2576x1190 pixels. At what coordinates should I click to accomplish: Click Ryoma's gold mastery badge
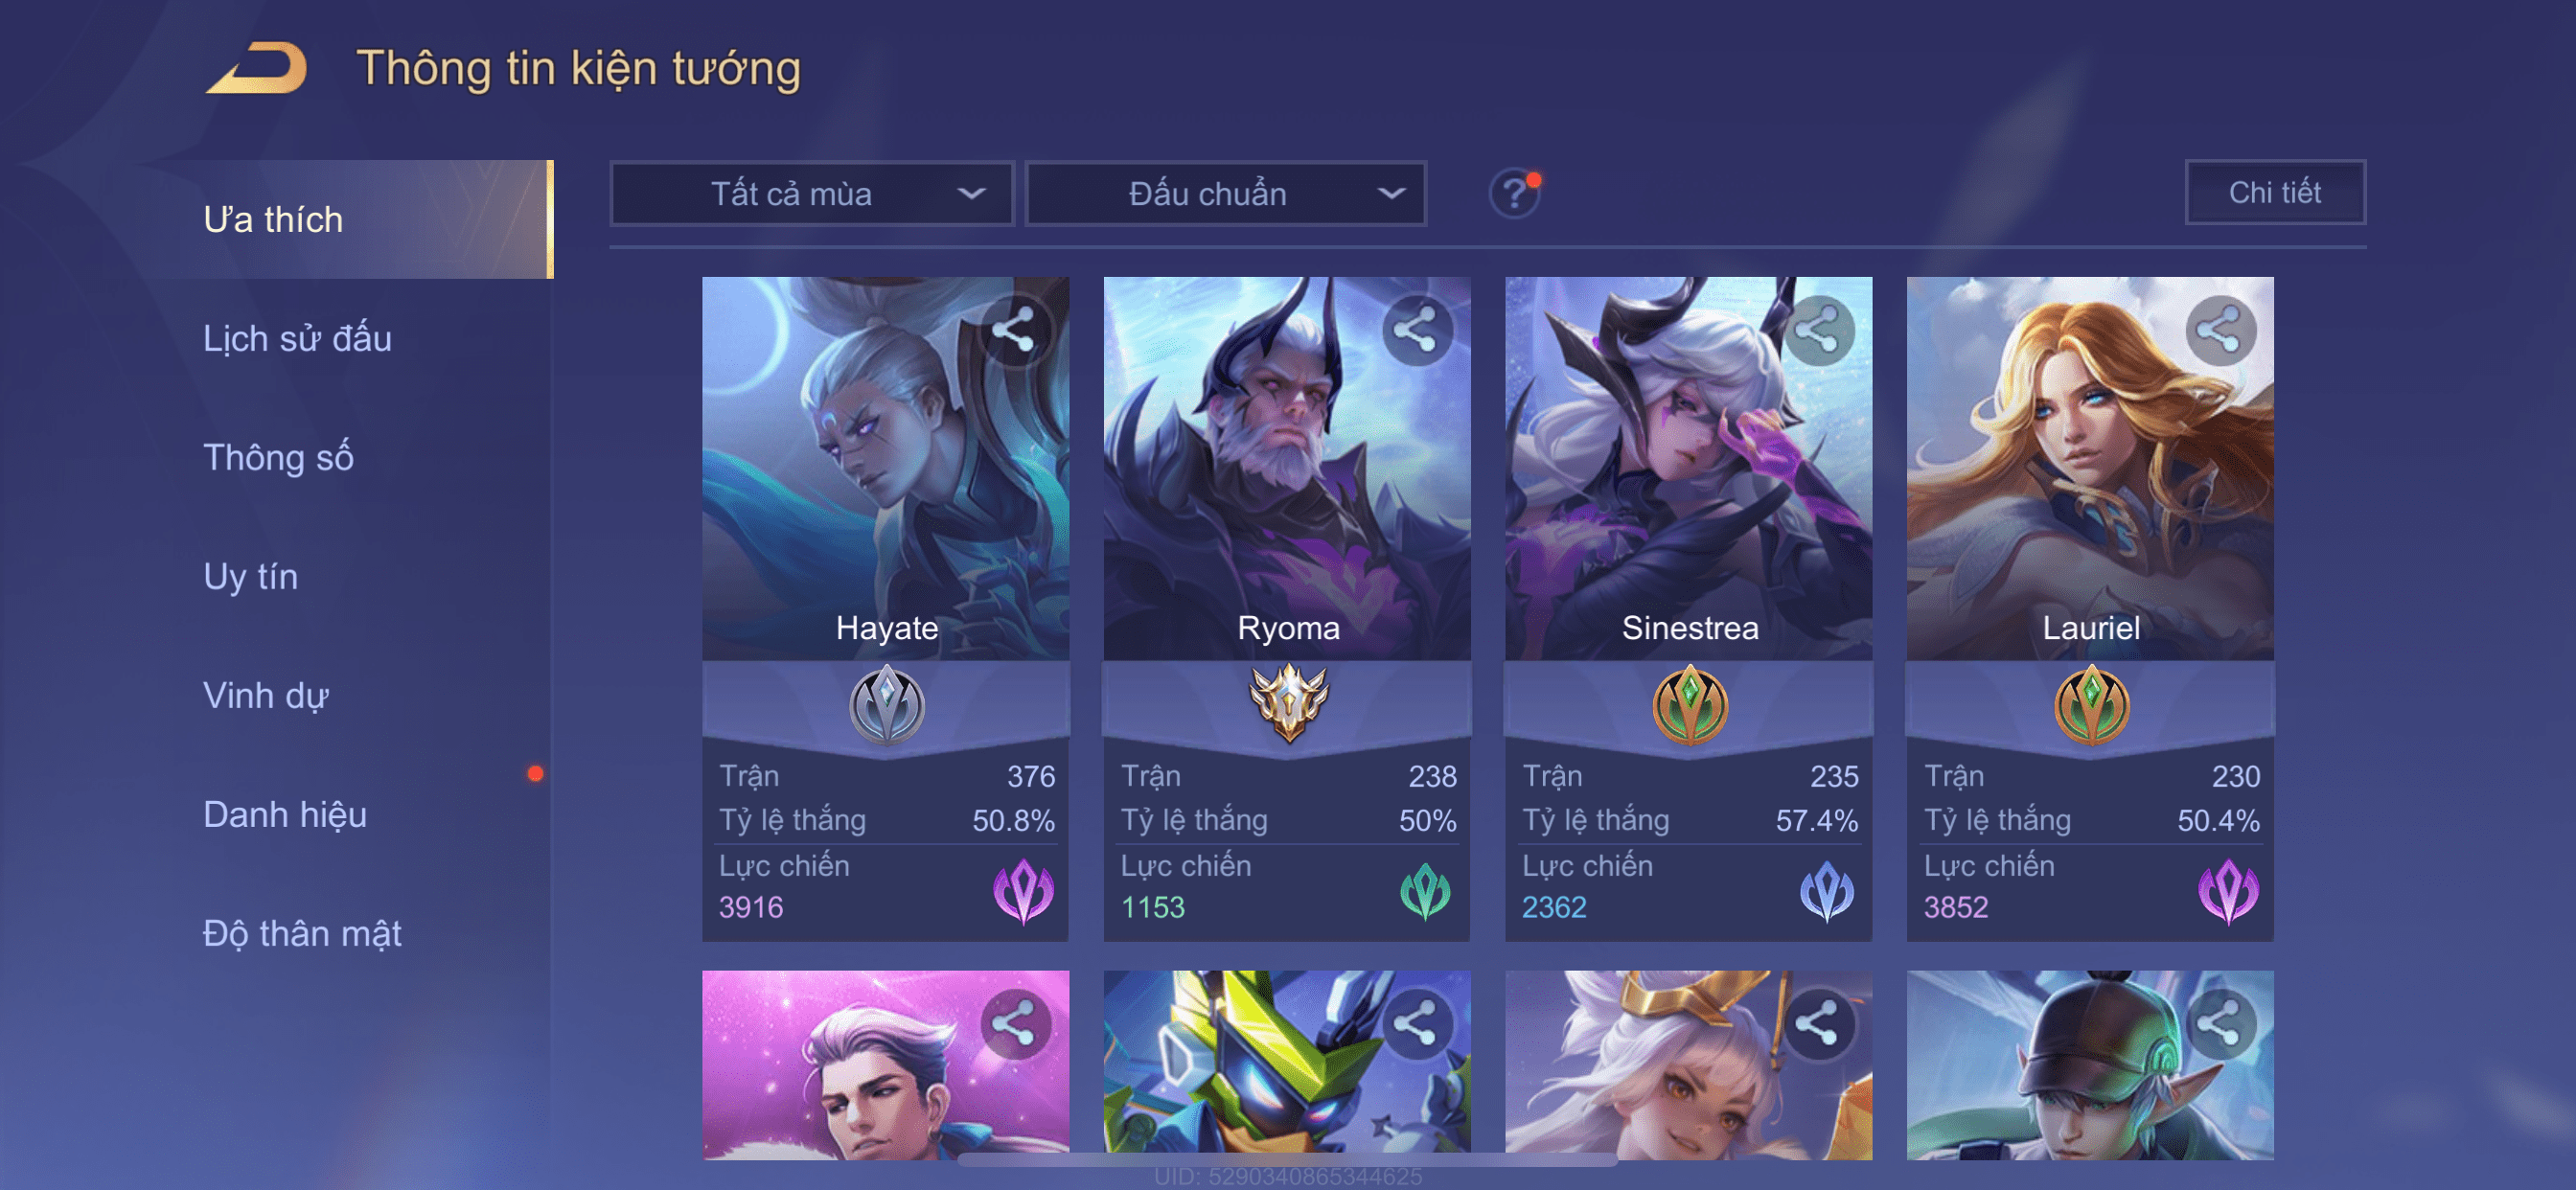click(1288, 703)
